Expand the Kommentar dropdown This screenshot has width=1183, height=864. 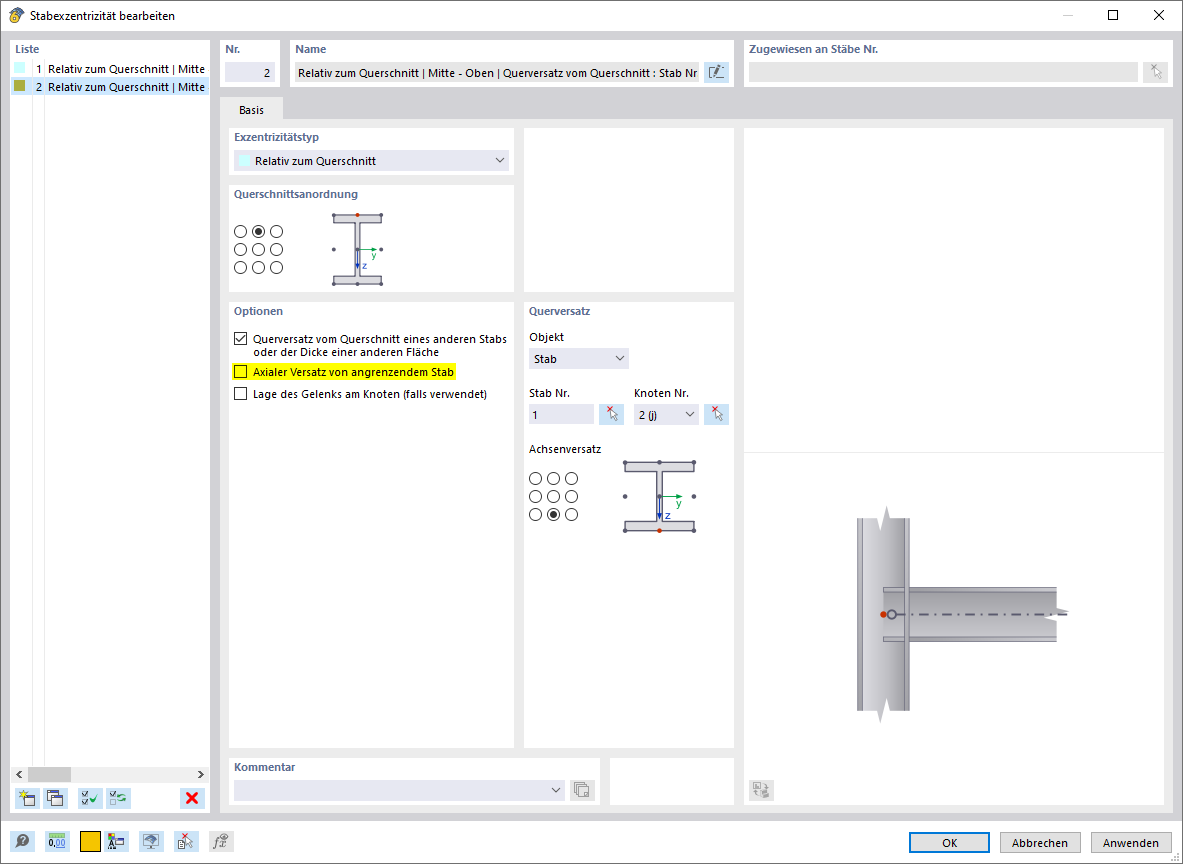556,790
